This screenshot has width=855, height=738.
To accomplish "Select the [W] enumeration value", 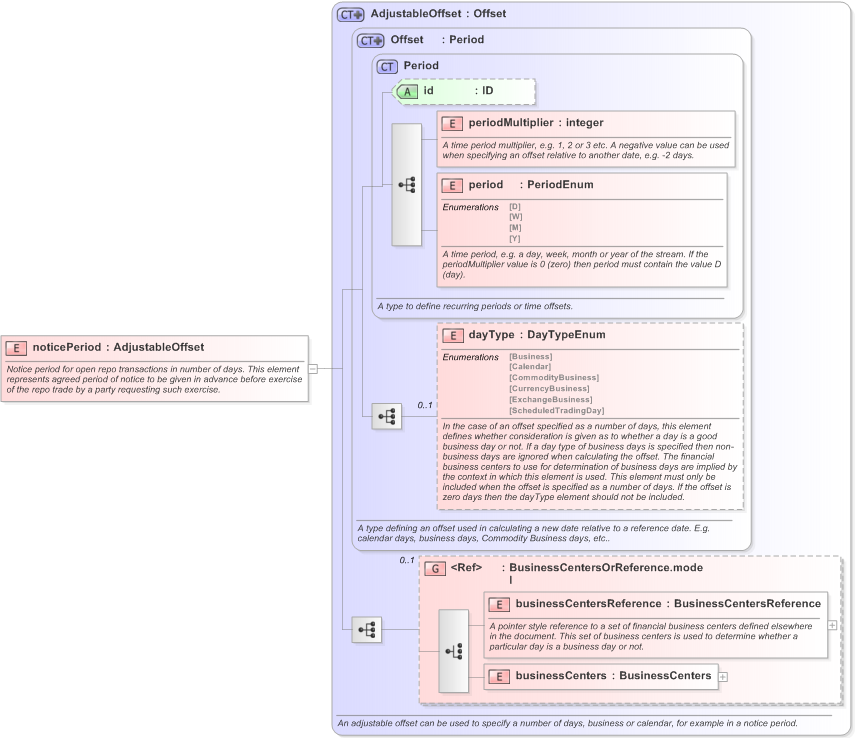I will click(515, 217).
